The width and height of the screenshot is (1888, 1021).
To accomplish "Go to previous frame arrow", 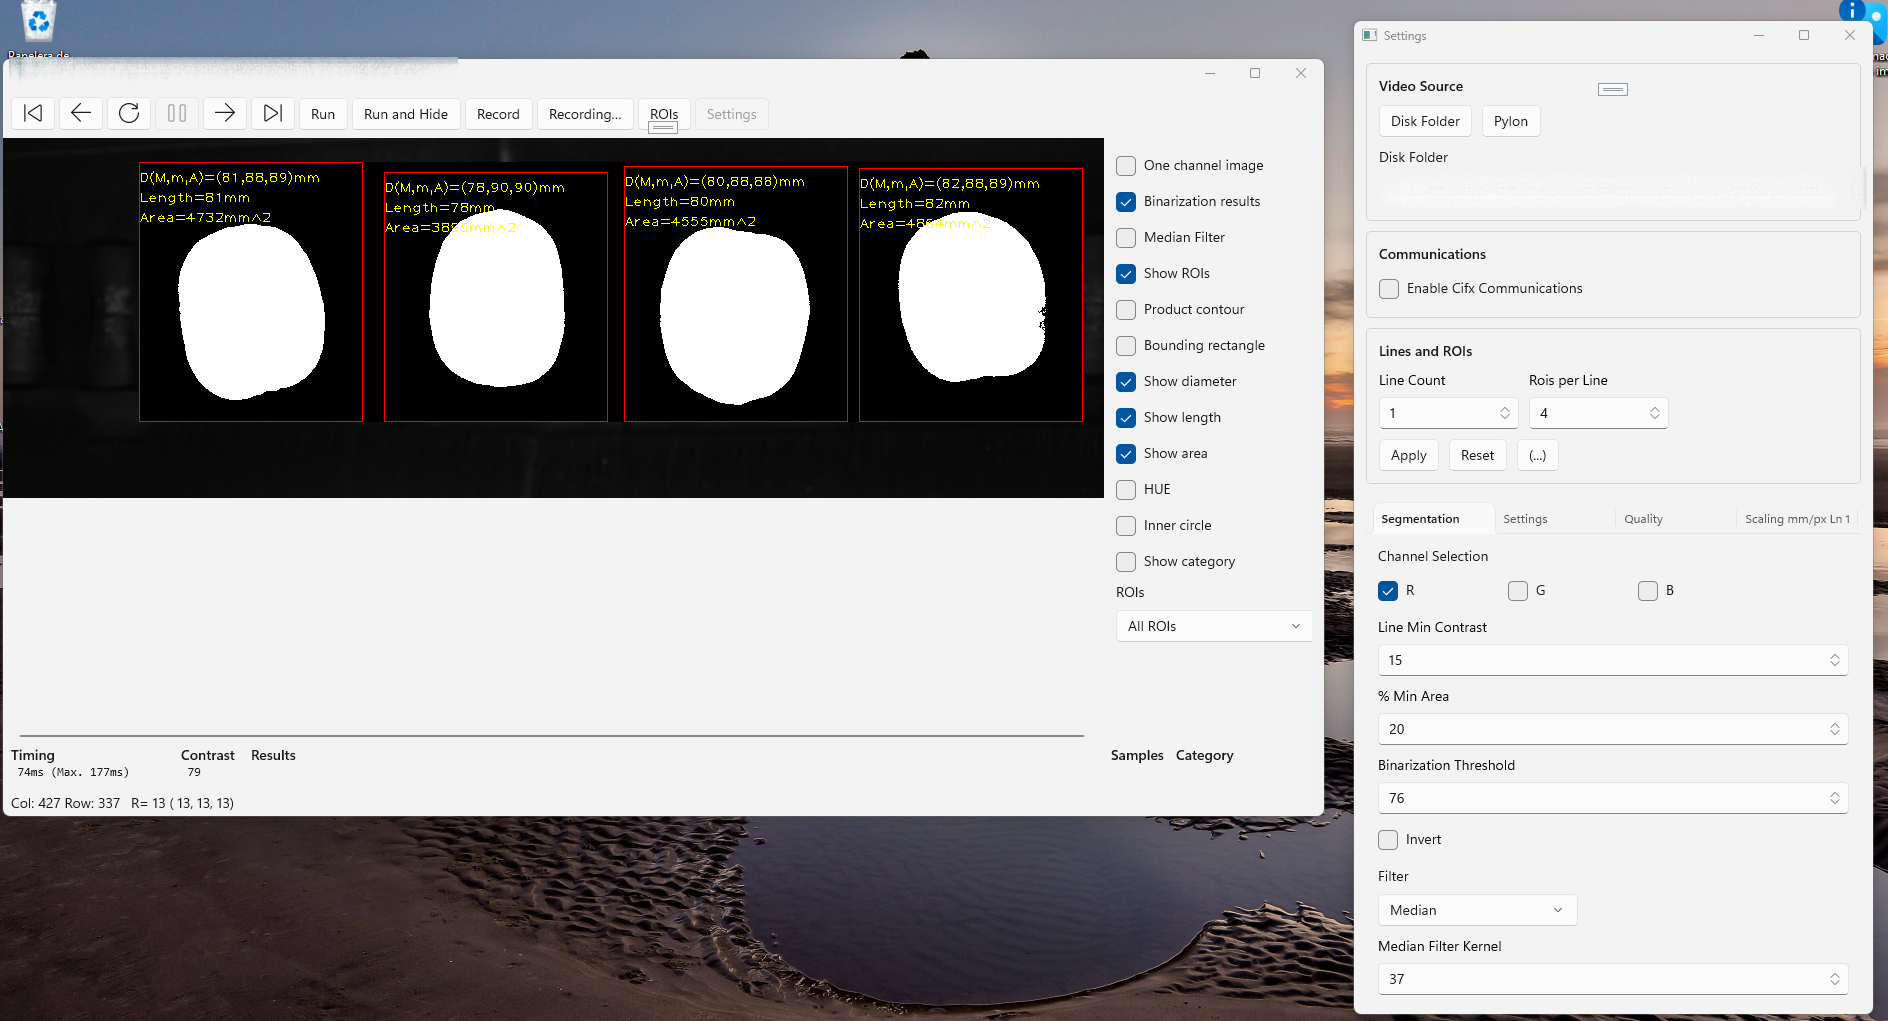I will tap(81, 114).
